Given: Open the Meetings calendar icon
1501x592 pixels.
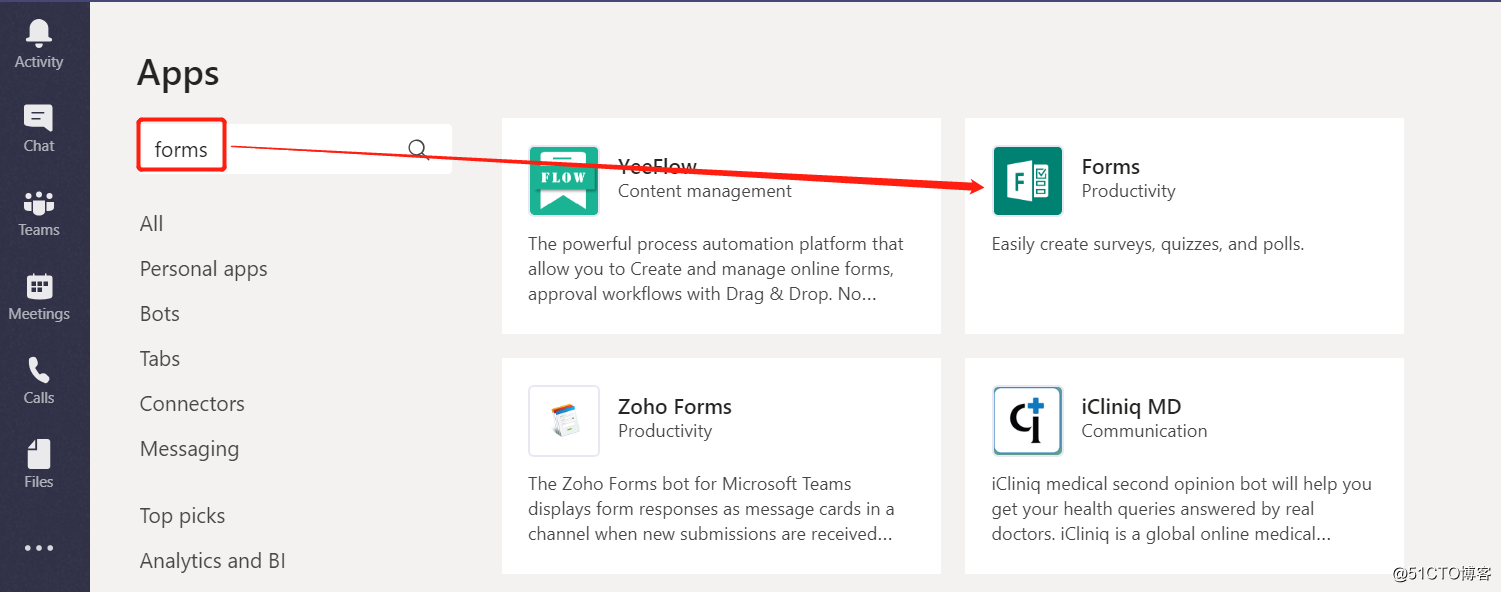Looking at the screenshot, I should pos(39,286).
